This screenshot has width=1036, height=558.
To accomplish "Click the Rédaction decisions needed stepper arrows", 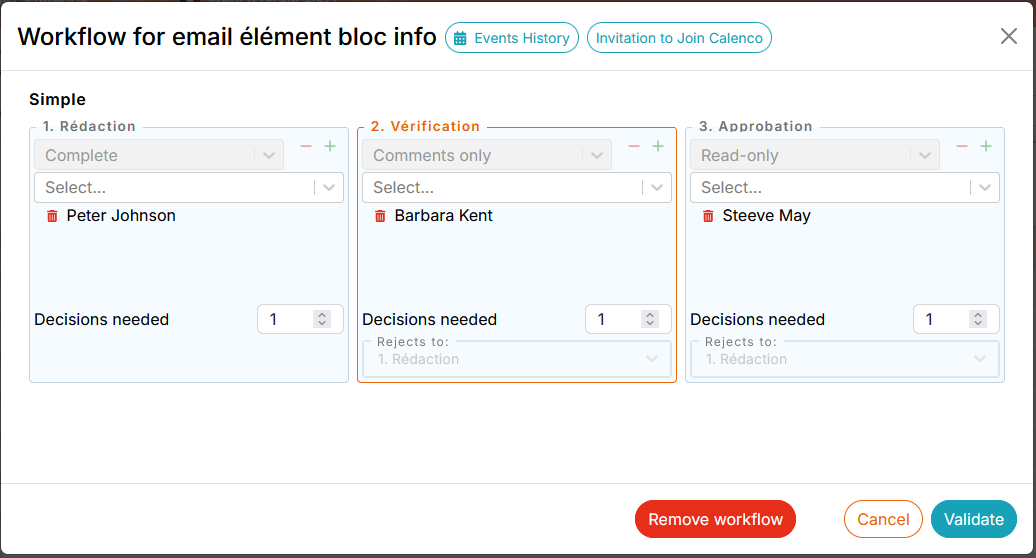I will pyautogui.click(x=322, y=319).
